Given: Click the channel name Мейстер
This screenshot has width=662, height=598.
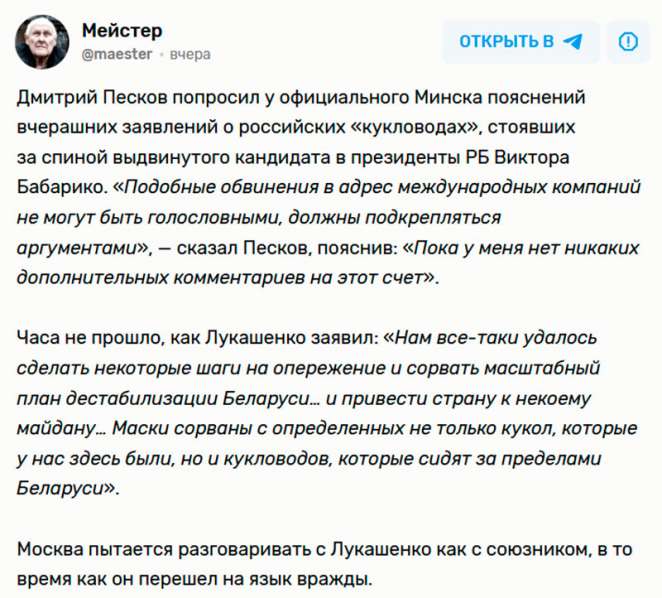Looking at the screenshot, I should (122, 30).
